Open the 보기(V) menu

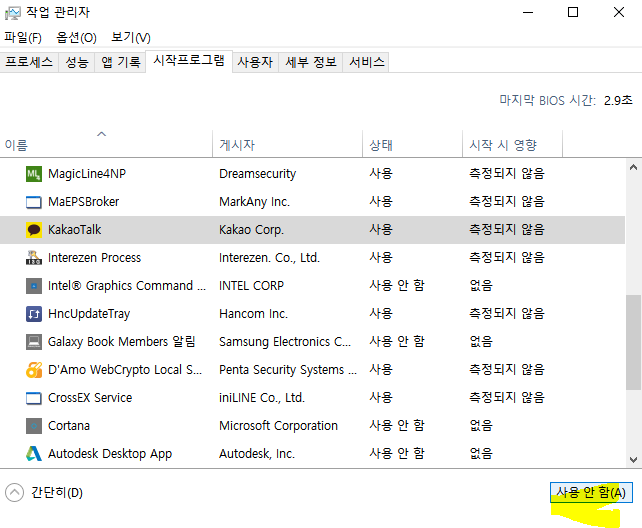pos(131,38)
